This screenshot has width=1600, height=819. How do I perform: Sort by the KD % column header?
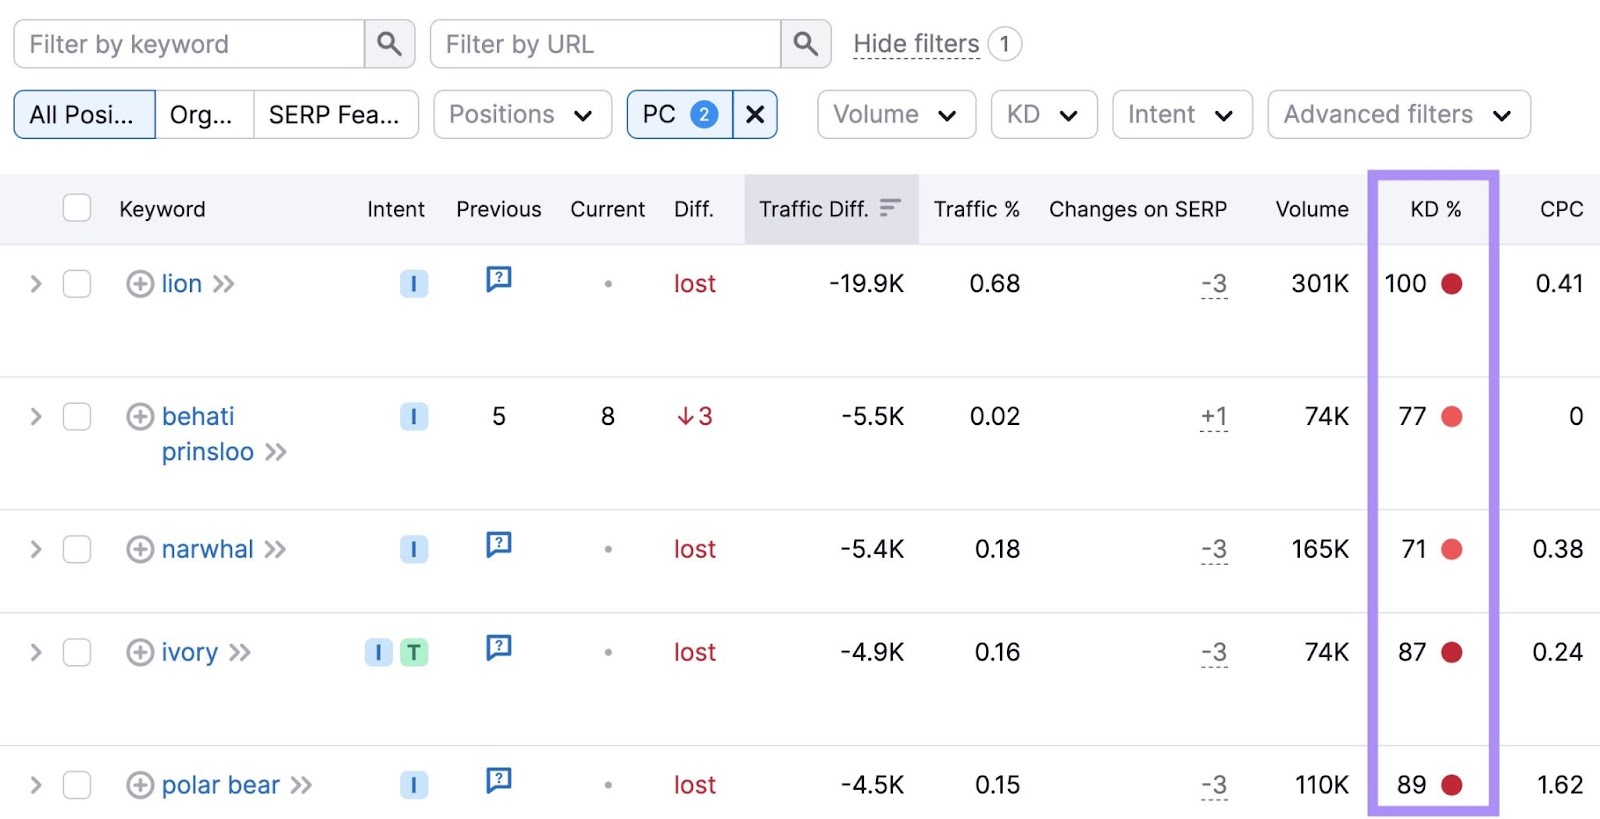tap(1435, 209)
